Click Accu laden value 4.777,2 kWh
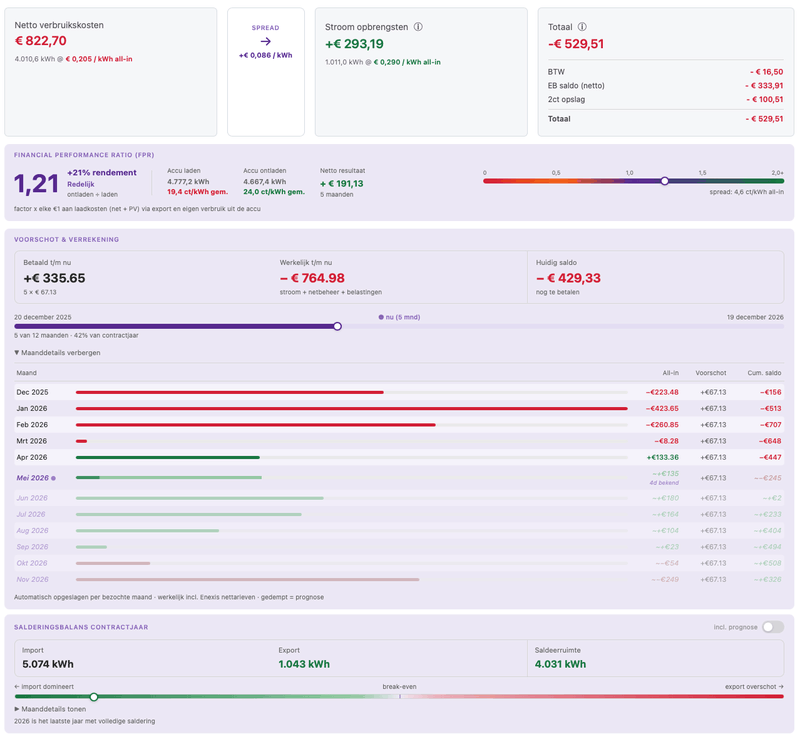This screenshot has width=800, height=734. click(x=188, y=182)
